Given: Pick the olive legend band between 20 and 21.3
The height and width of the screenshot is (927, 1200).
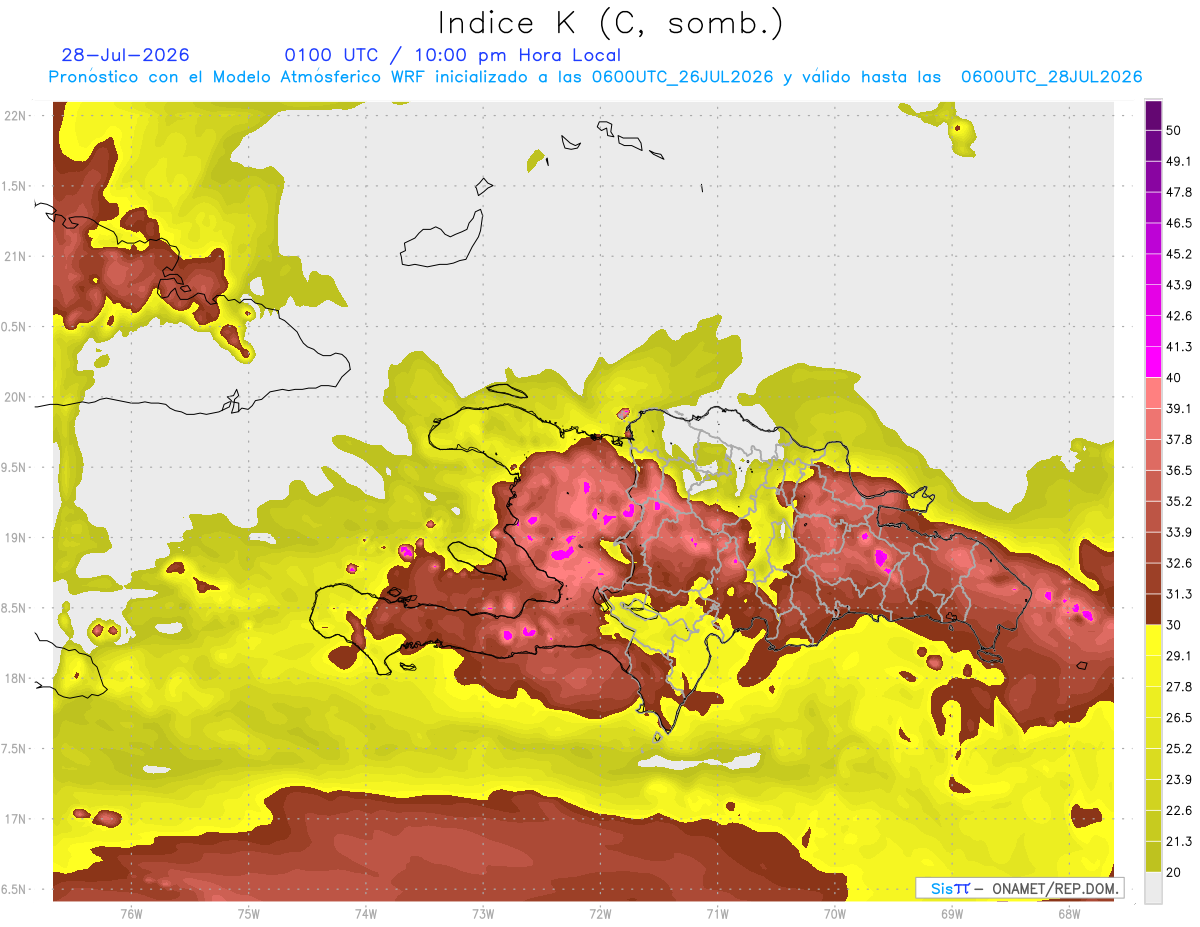Looking at the screenshot, I should (x=1154, y=856).
